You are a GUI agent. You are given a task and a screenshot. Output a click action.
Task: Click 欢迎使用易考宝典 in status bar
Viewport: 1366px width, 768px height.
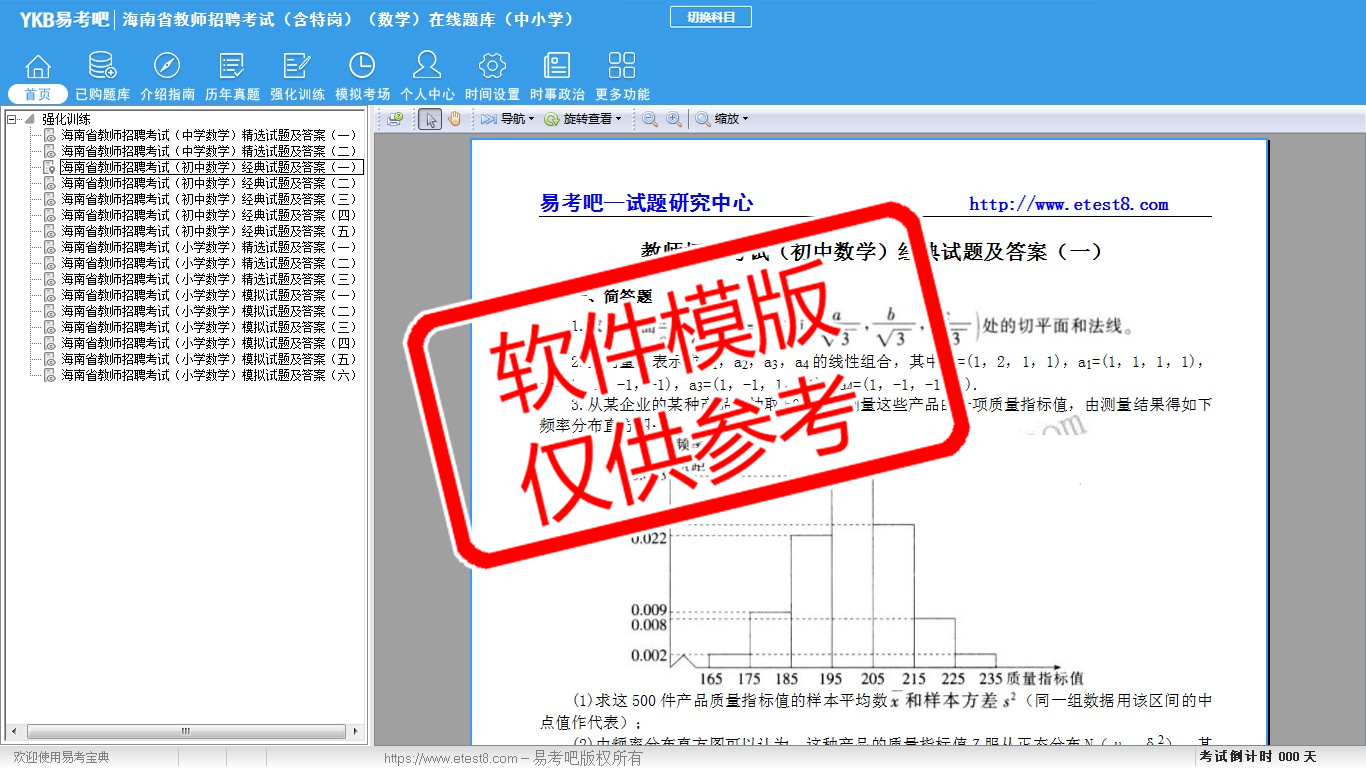pyautogui.click(x=61, y=757)
